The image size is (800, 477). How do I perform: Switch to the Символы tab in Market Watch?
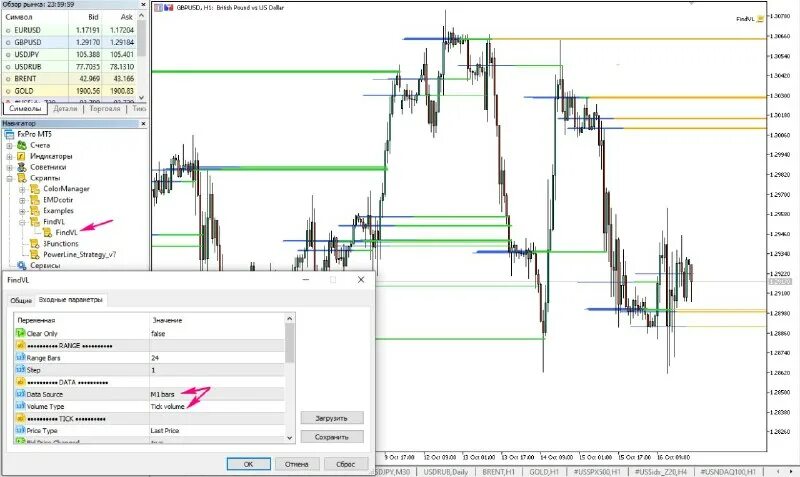click(x=24, y=109)
